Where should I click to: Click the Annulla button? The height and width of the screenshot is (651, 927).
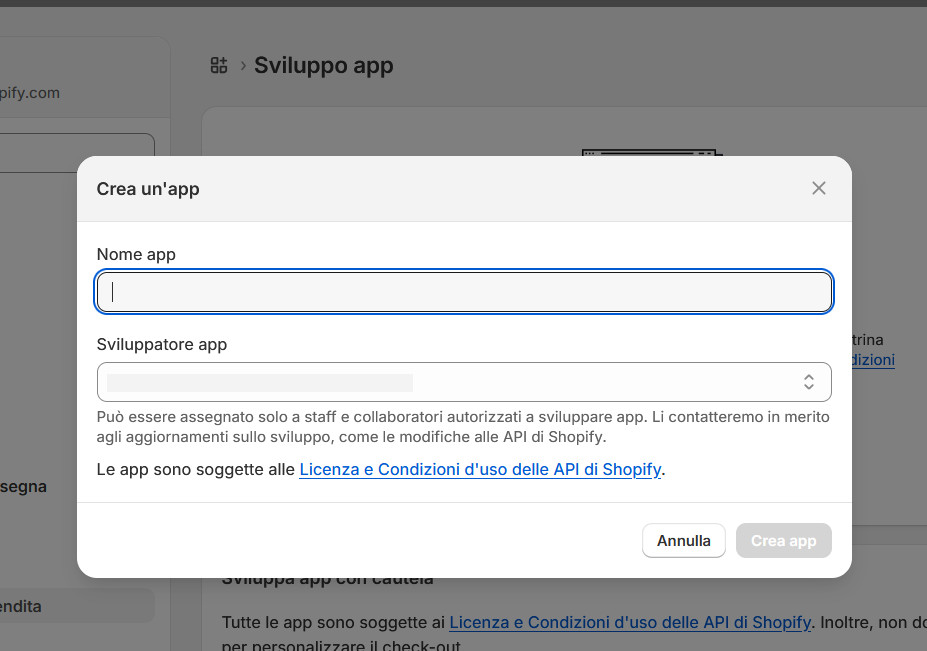pyautogui.click(x=683, y=540)
